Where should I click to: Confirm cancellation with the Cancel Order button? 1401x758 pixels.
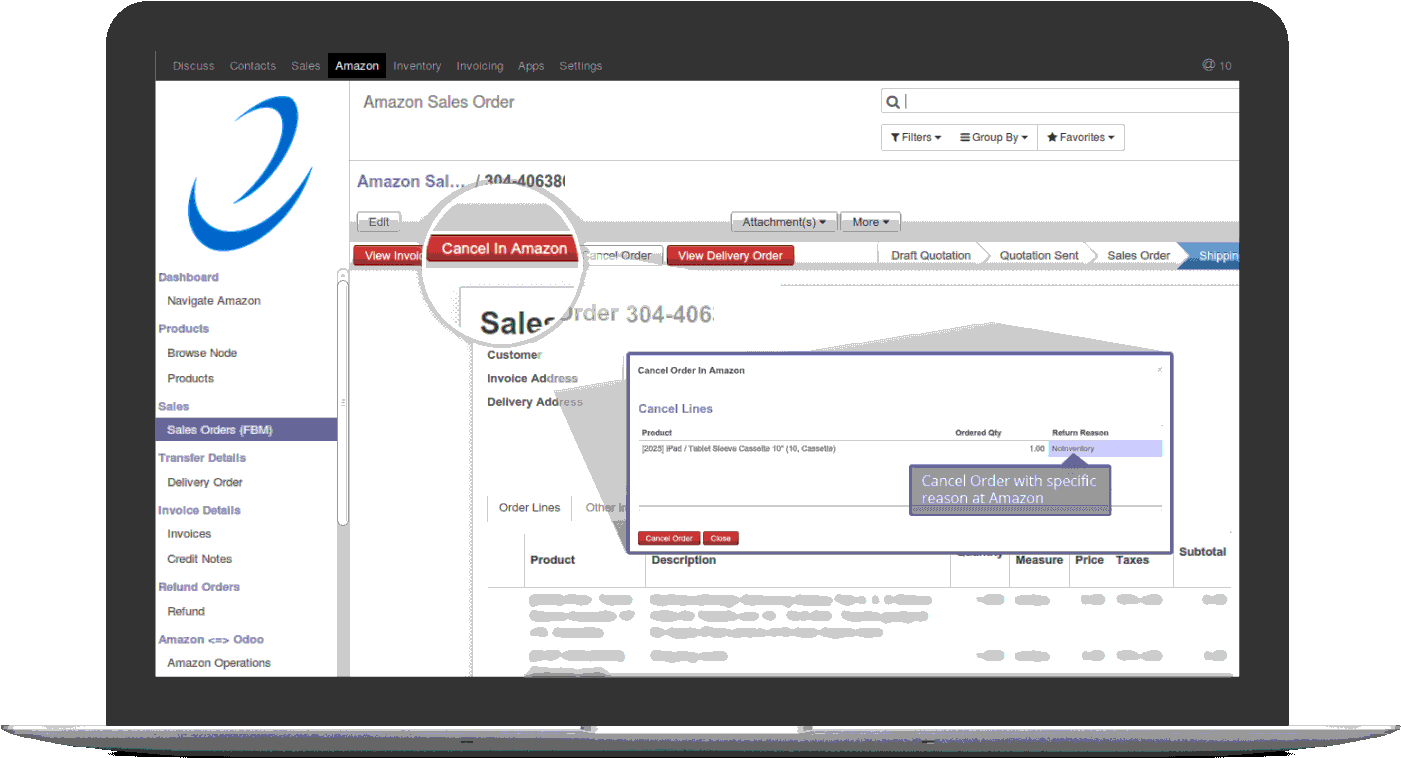pos(667,538)
